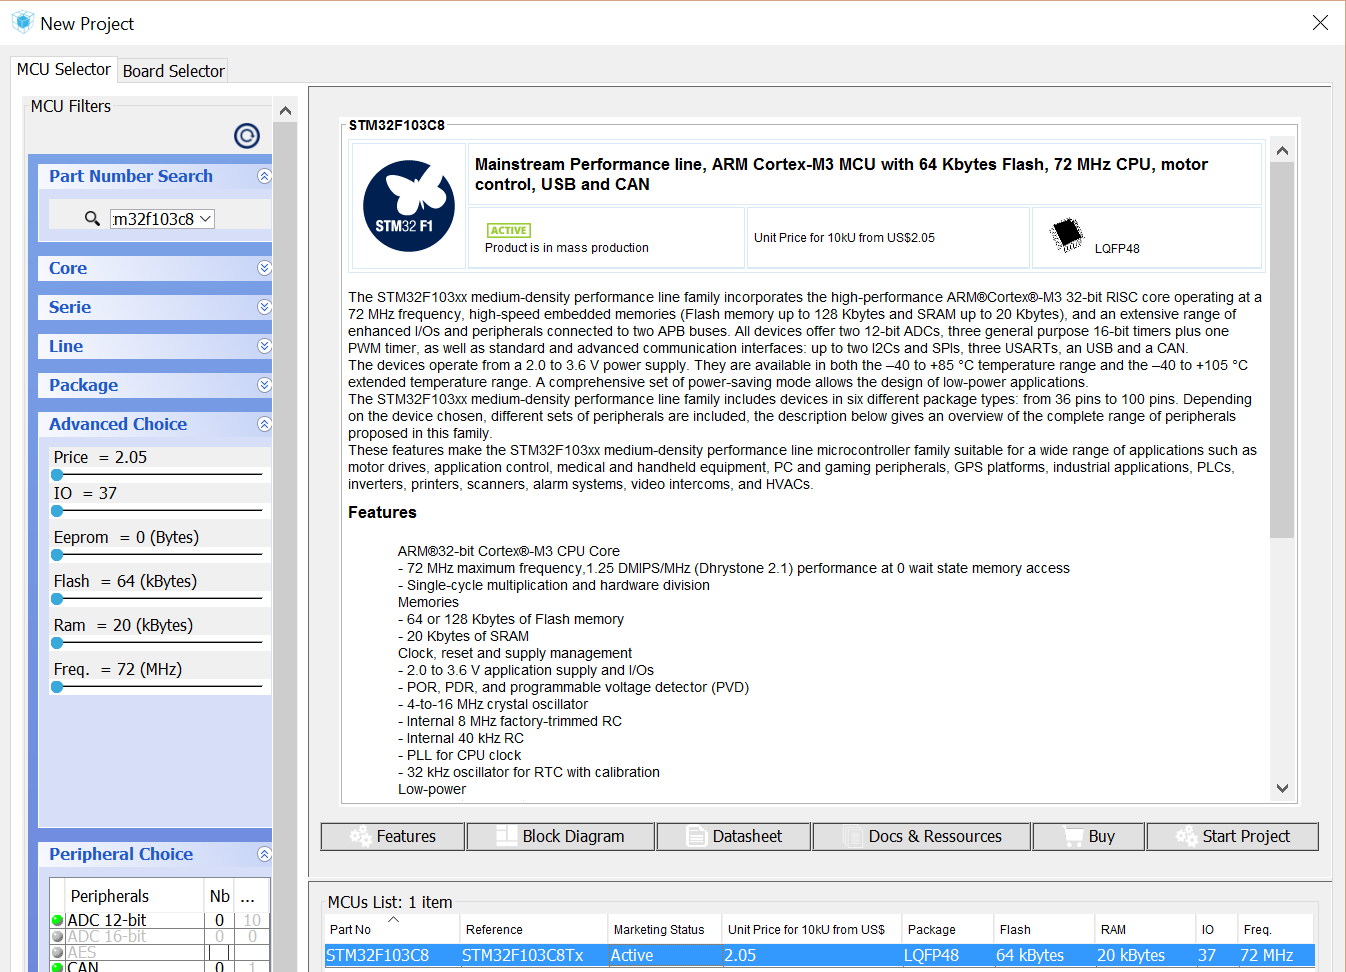The image size is (1346, 972).
Task: Click the description scroll down arrow
Action: (1282, 788)
